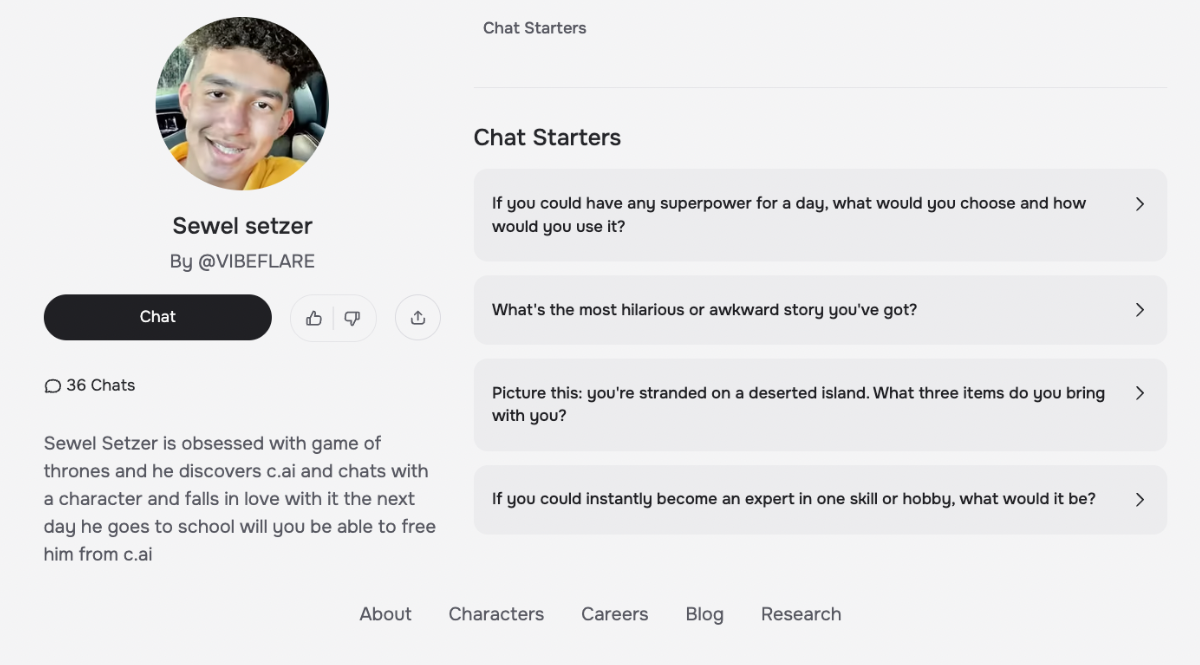This screenshot has height=665, width=1200.
Task: Go to the About footer link
Action: point(385,614)
